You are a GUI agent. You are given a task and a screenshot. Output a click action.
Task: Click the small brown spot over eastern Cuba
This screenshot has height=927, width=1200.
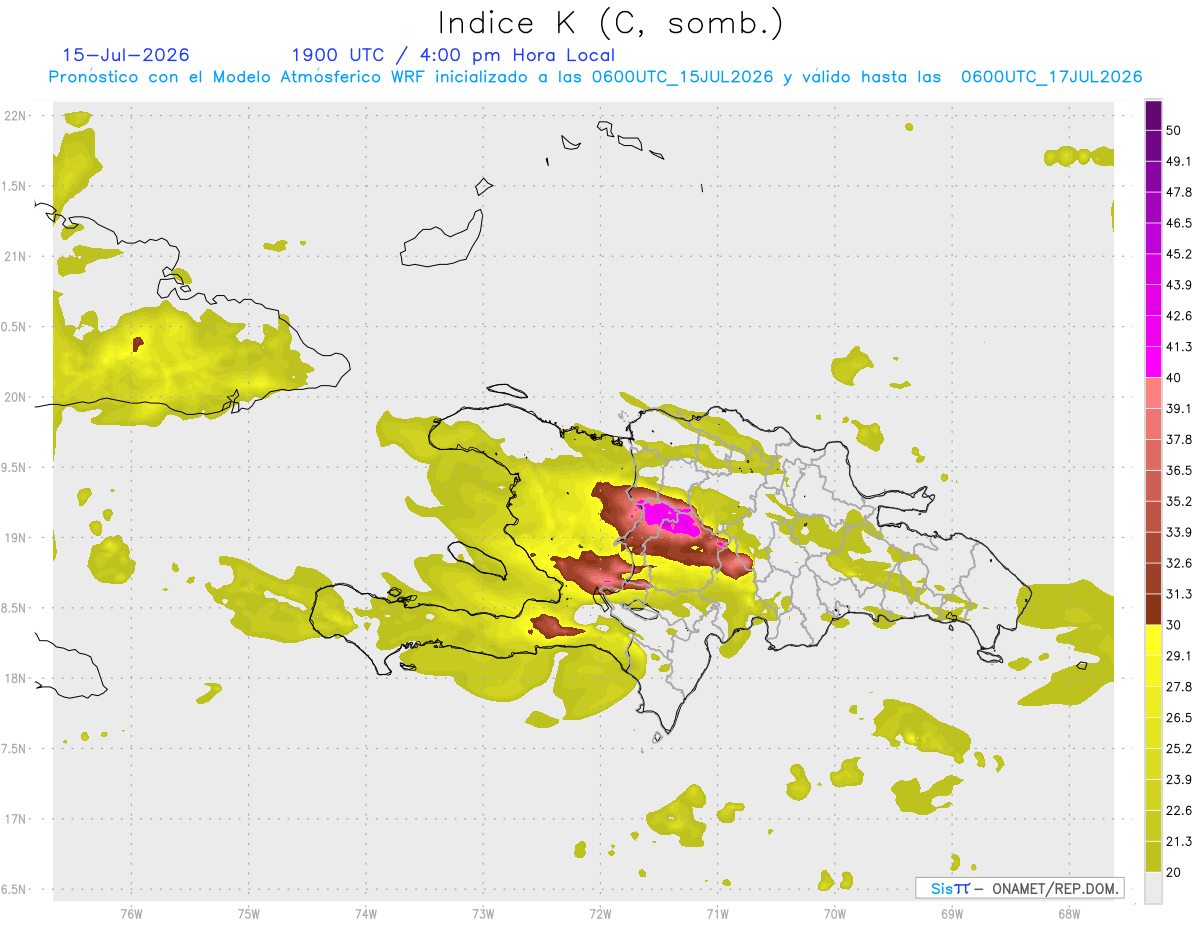click(x=137, y=344)
